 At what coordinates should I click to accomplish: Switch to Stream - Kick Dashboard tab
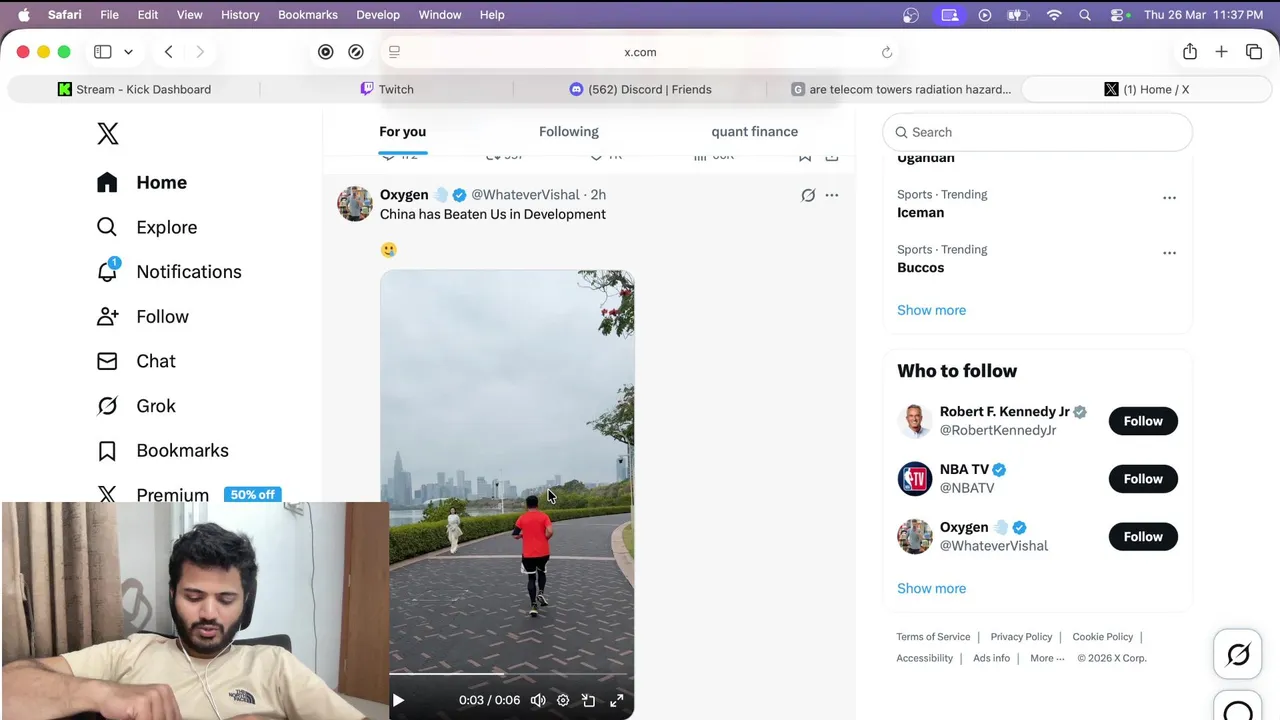tap(134, 89)
